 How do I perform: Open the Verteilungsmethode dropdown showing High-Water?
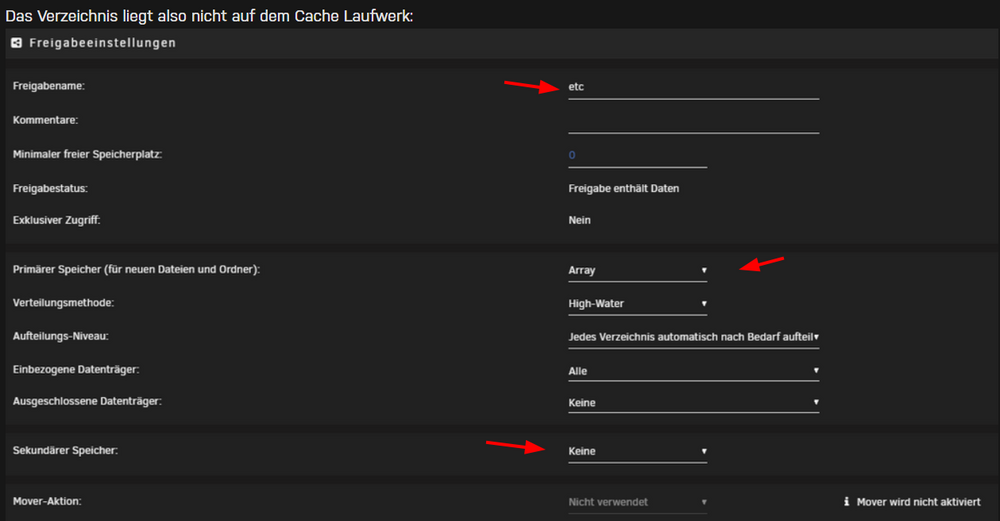[637, 304]
